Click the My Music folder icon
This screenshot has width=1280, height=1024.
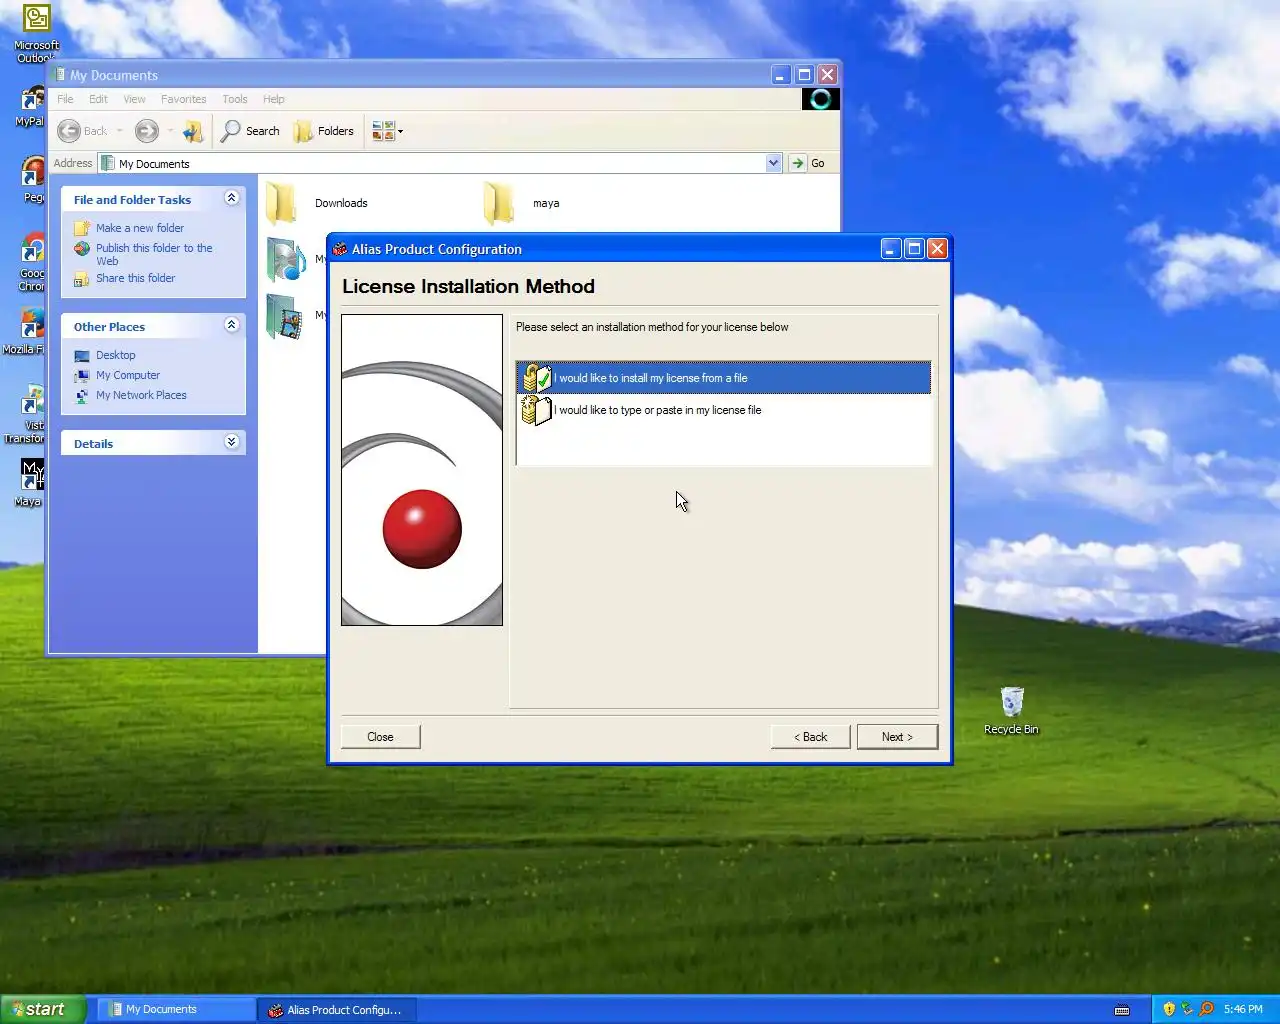pyautogui.click(x=286, y=260)
